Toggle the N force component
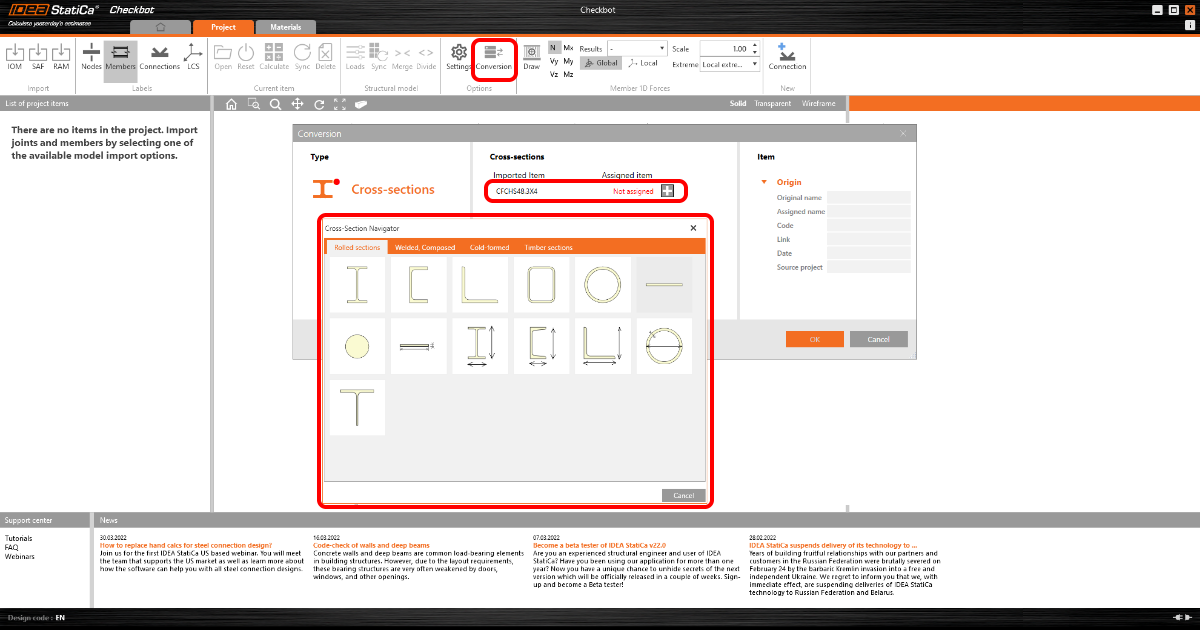This screenshot has height=630, width=1200. 554,48
